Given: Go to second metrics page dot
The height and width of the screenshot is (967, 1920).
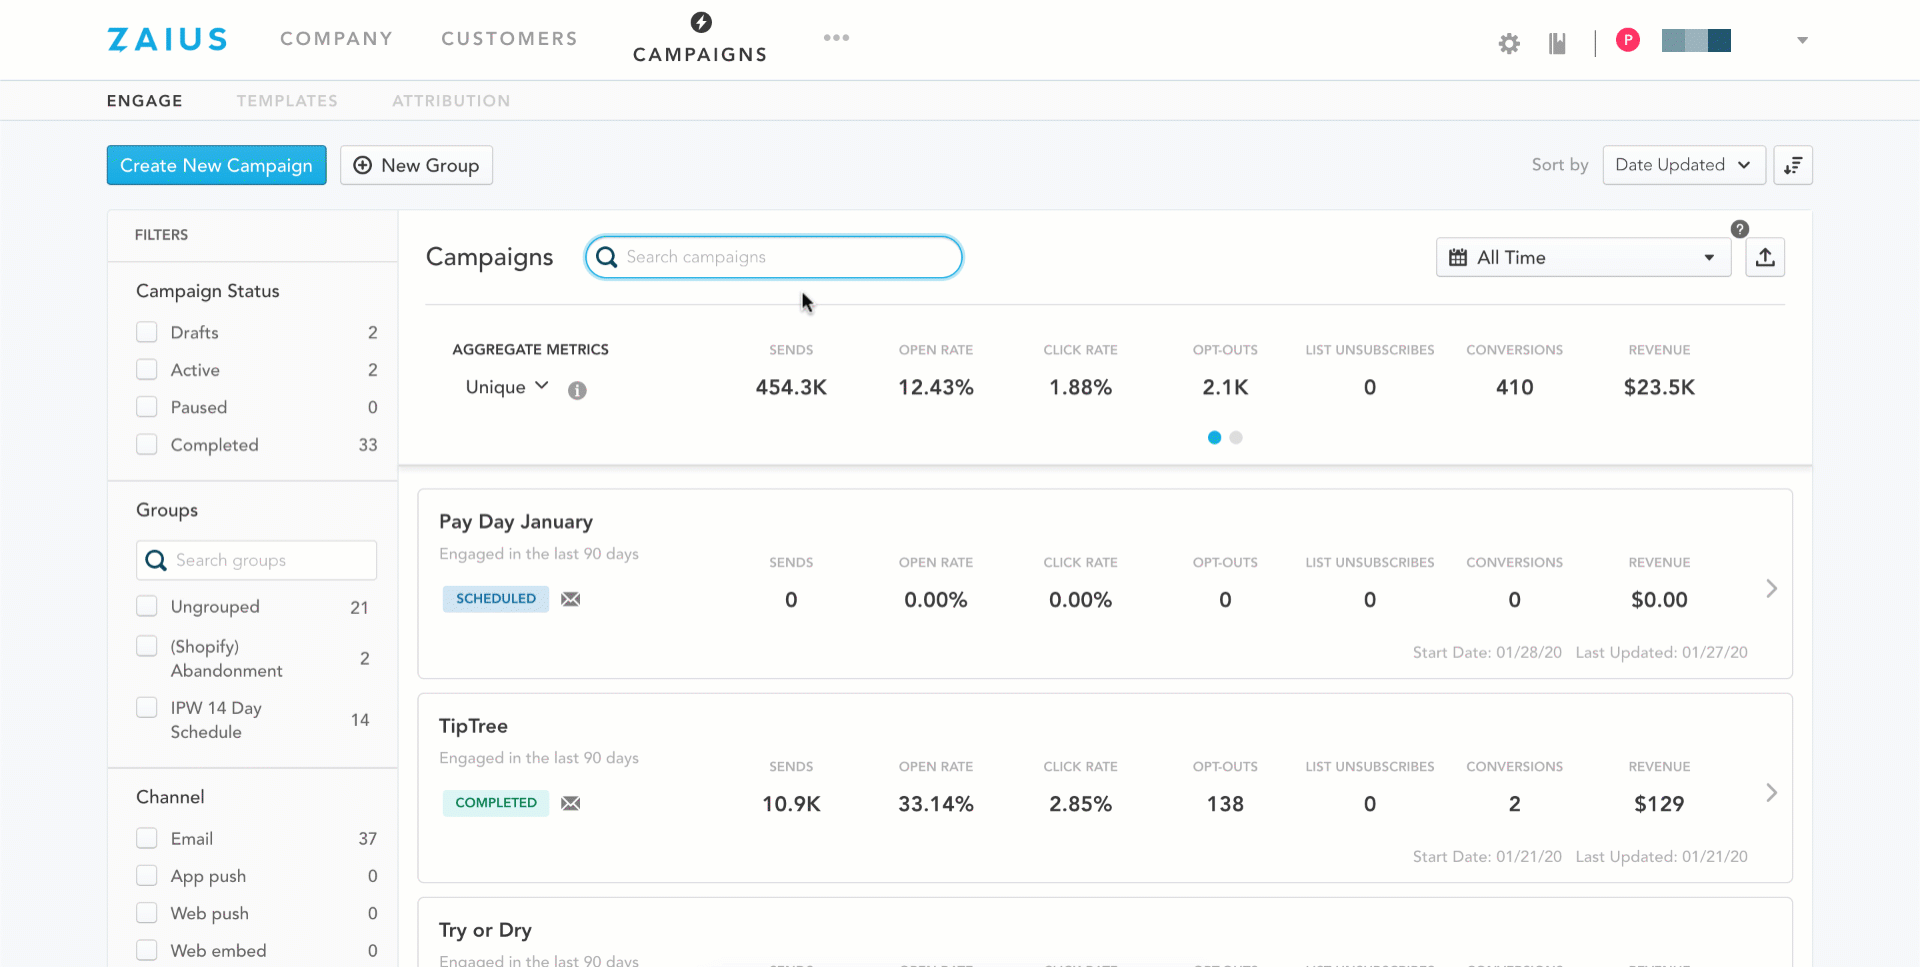Looking at the screenshot, I should click(1236, 437).
